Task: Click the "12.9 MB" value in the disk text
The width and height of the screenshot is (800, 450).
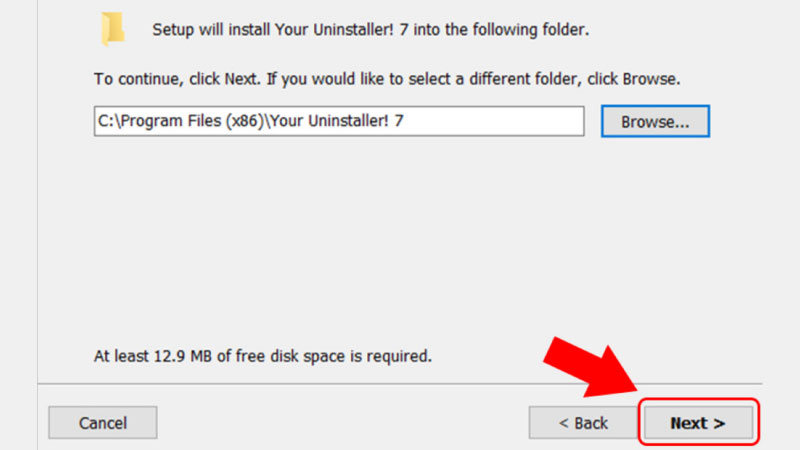Action: click(183, 356)
